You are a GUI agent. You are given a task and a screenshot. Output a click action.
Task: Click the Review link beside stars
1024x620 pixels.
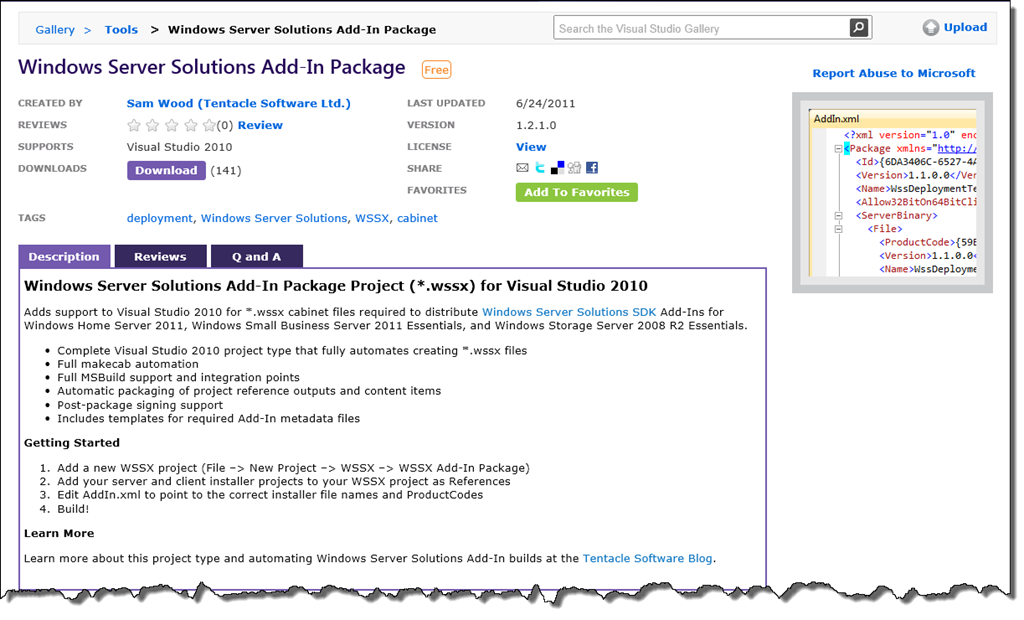coord(260,125)
